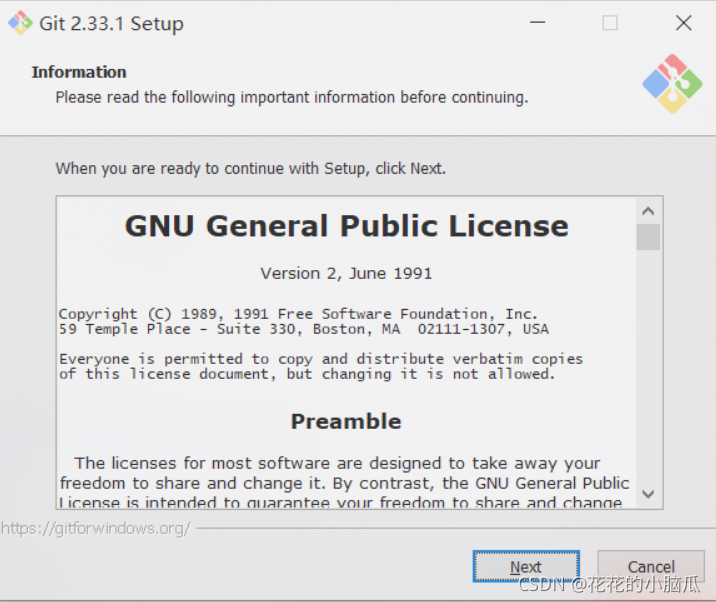The height and width of the screenshot is (602, 716).
Task: Click the 'Version 2, June 1991' text
Action: click(346, 273)
